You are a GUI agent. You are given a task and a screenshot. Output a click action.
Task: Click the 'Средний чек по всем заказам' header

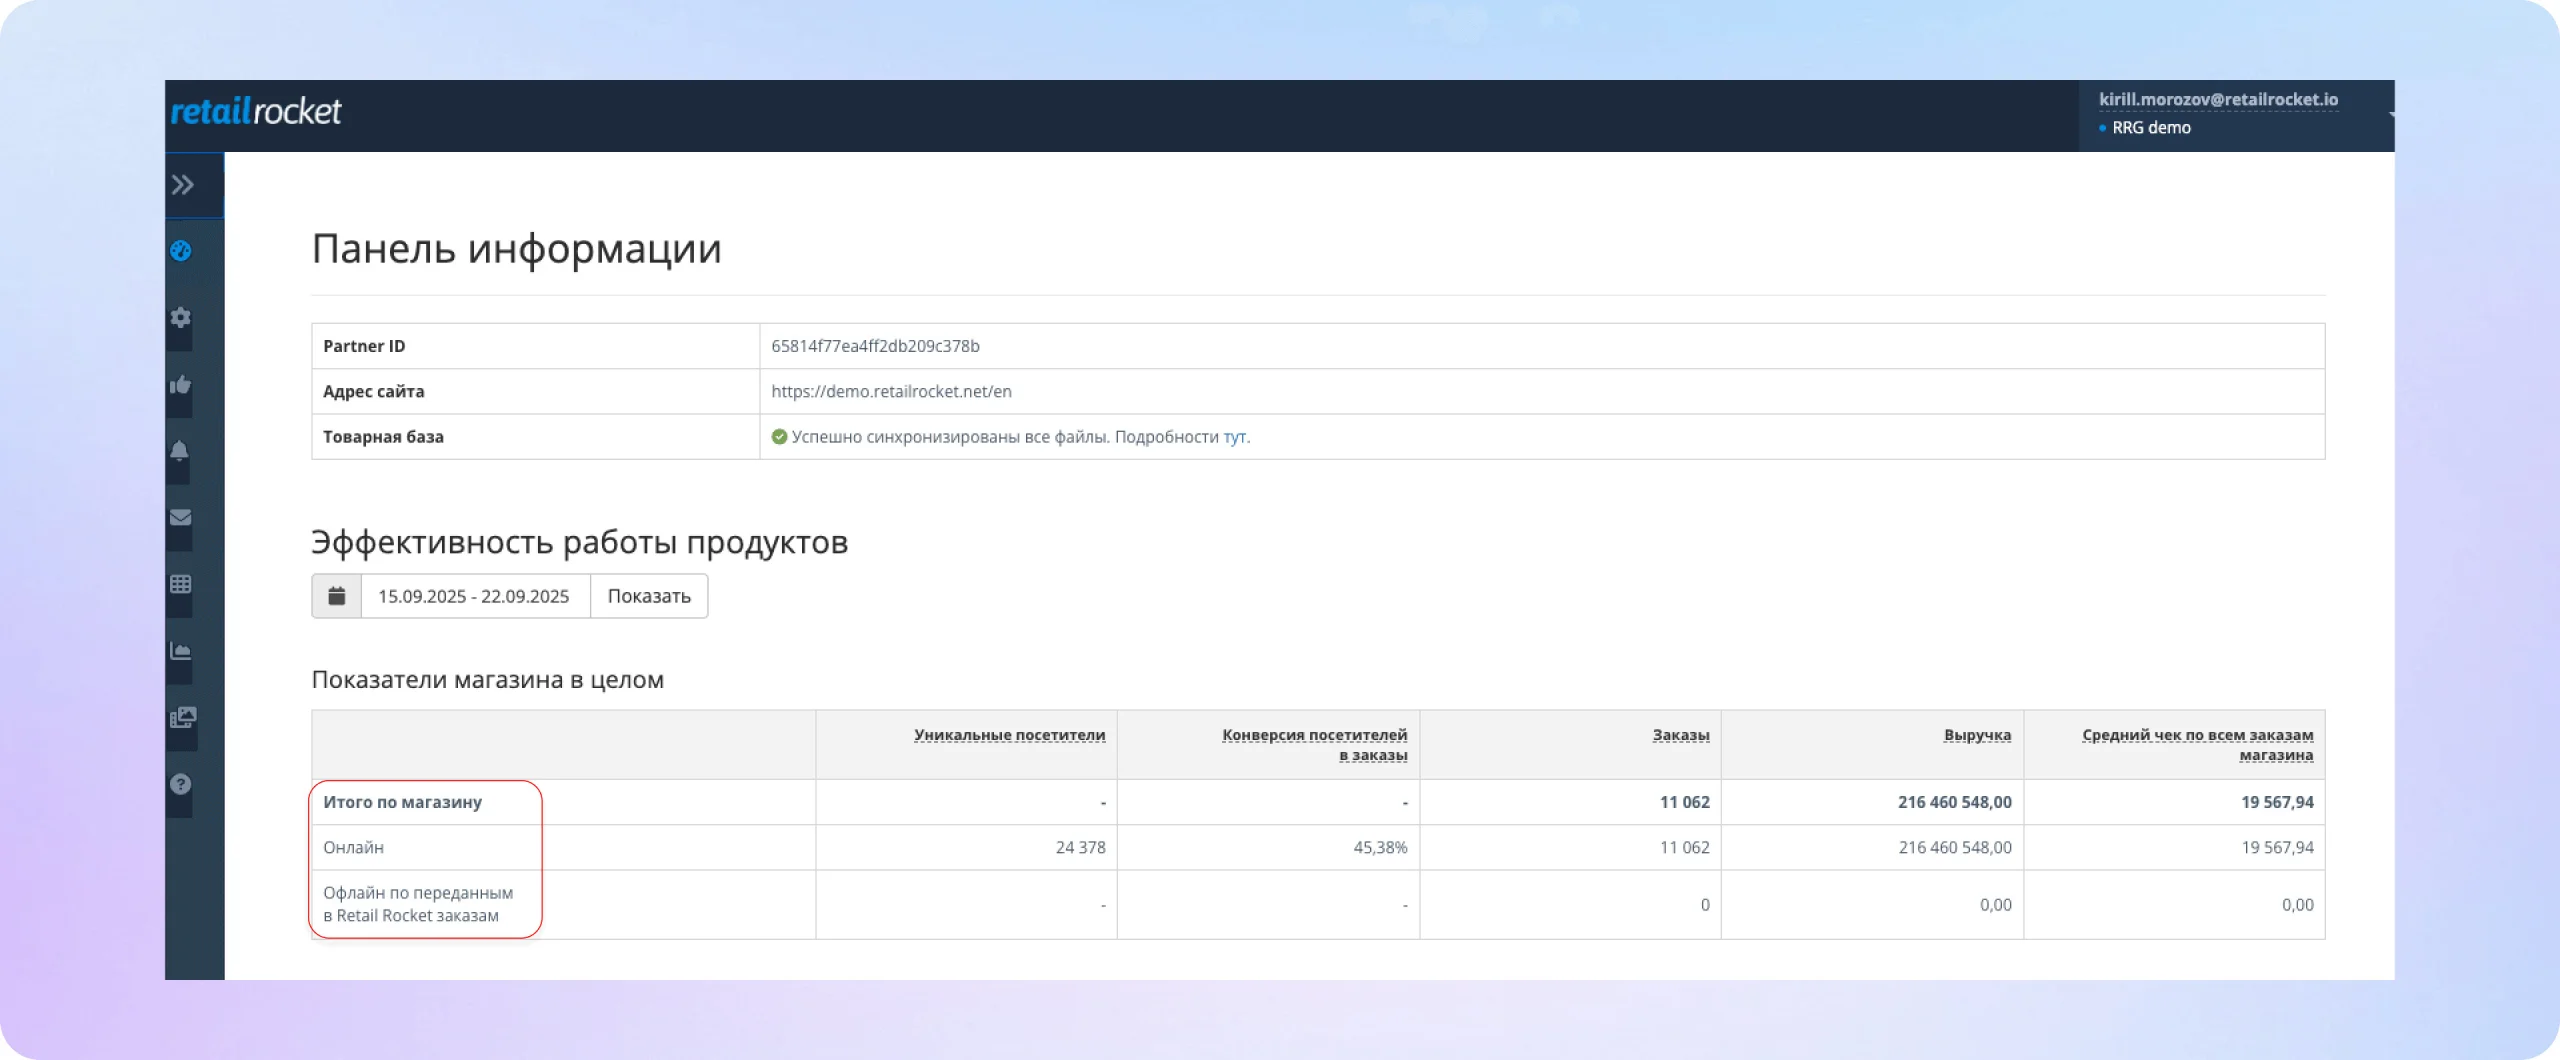pyautogui.click(x=2197, y=745)
